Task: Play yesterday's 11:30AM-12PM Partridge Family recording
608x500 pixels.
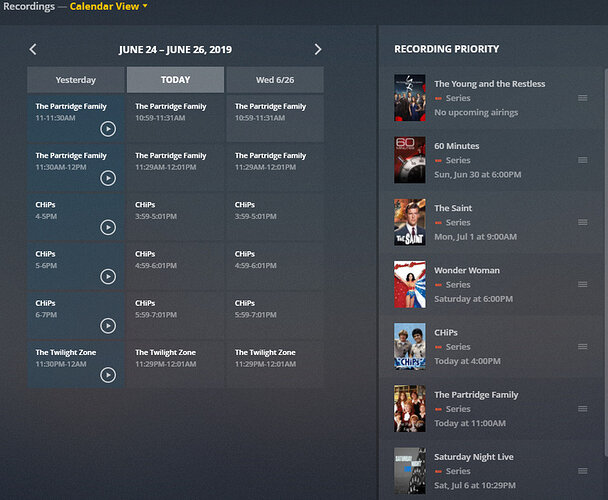Action: [108, 178]
